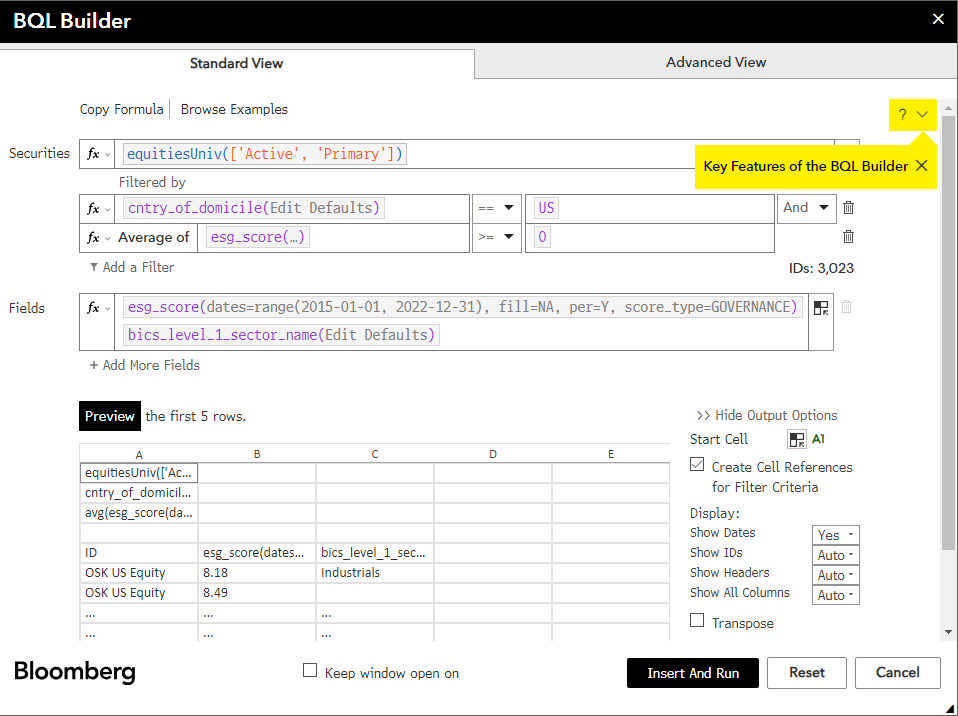Open the yellow help question-mark icon
This screenshot has width=958, height=716.
[x=905, y=115]
